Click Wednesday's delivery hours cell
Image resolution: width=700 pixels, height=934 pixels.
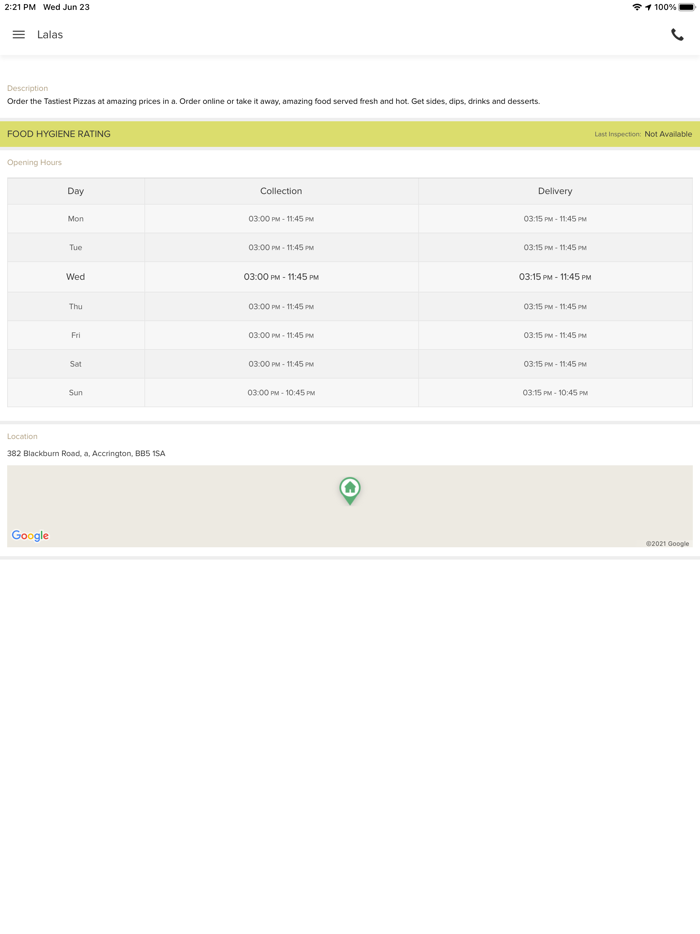[x=555, y=277]
